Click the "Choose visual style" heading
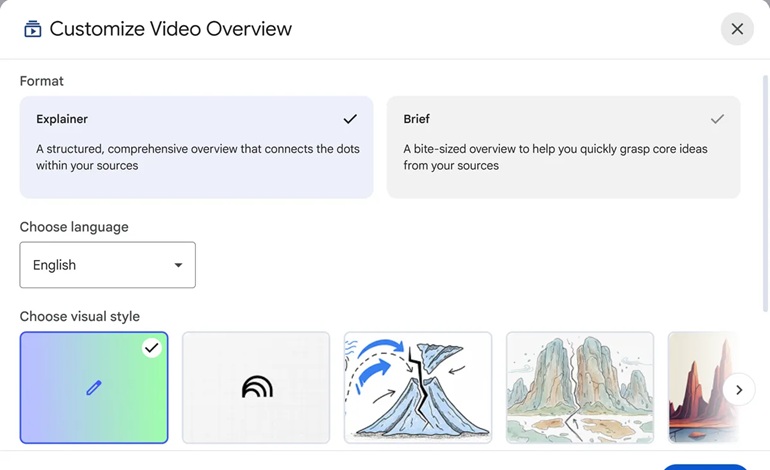 [80, 317]
